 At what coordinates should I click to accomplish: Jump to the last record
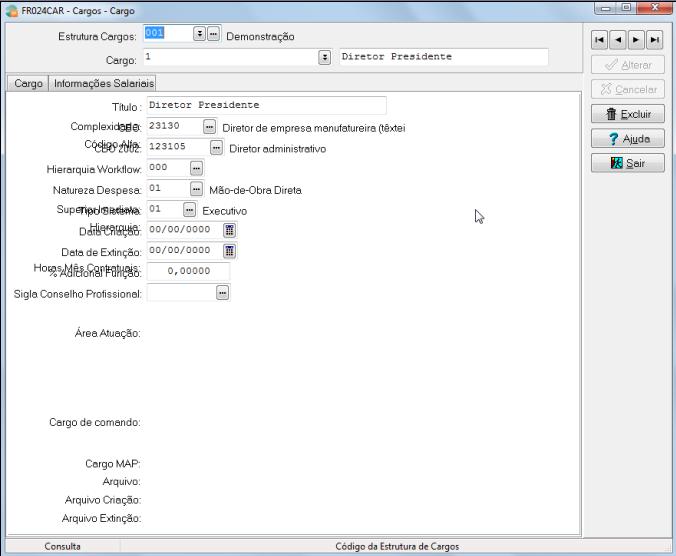(x=654, y=41)
